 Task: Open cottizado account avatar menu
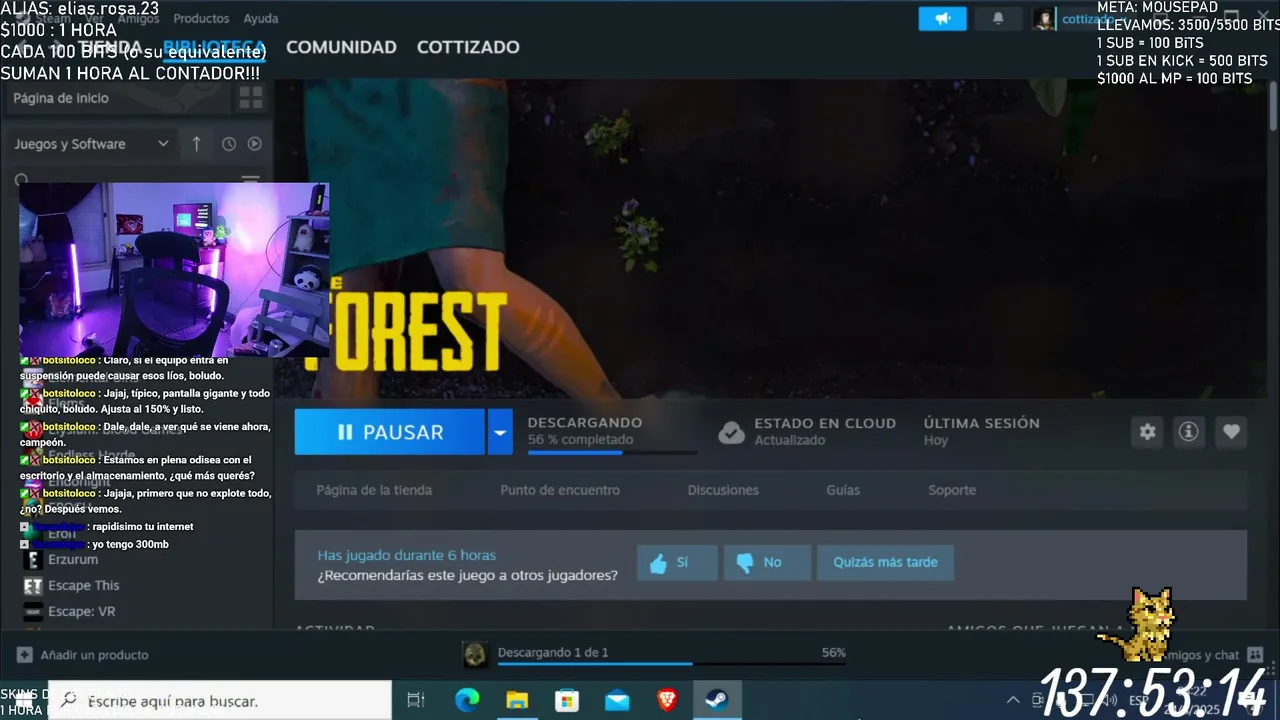[1044, 19]
